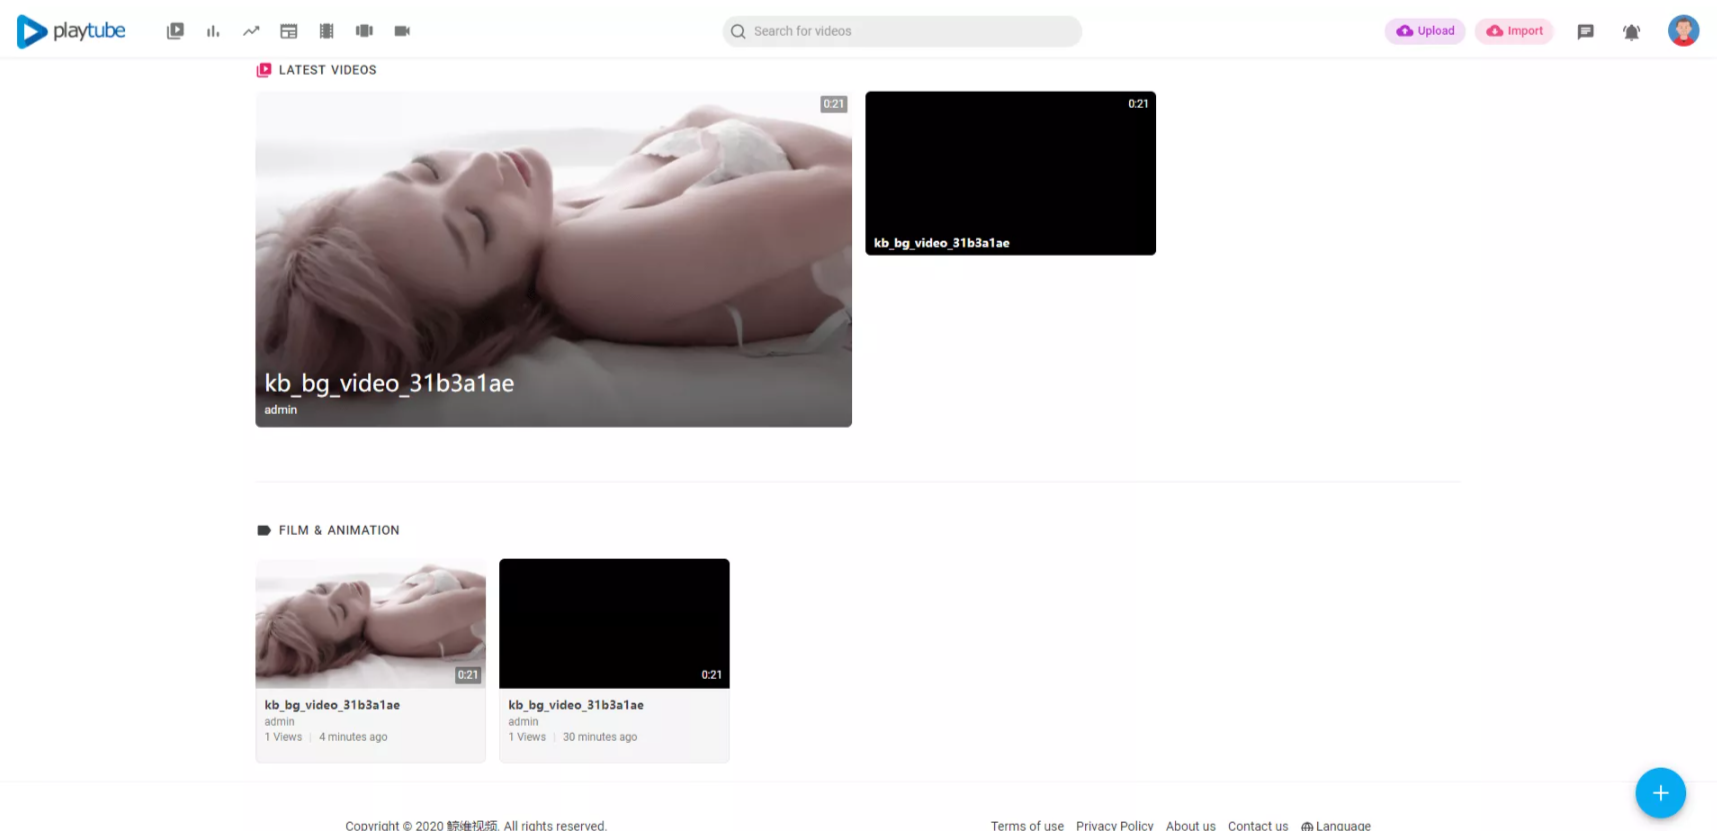Click the Upload button
1717x831 pixels.
[x=1425, y=31]
